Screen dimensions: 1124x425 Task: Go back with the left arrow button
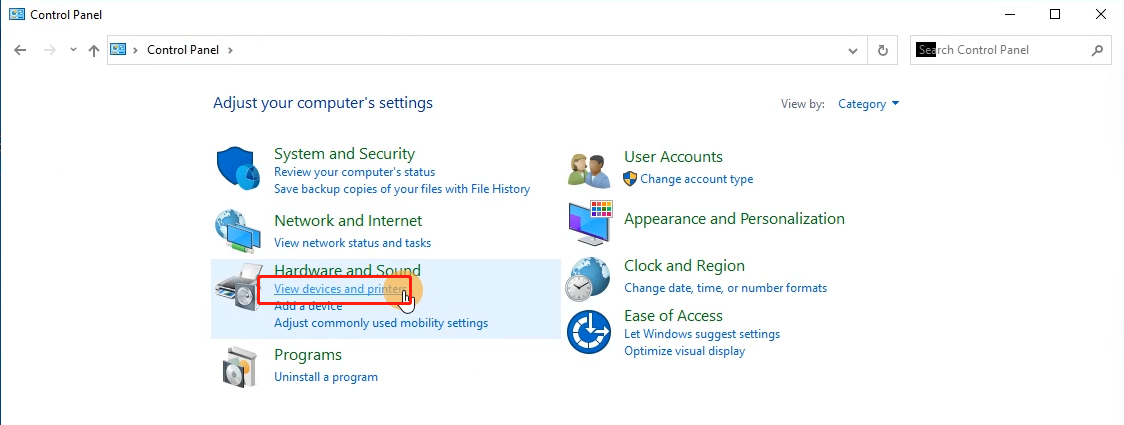[20, 50]
